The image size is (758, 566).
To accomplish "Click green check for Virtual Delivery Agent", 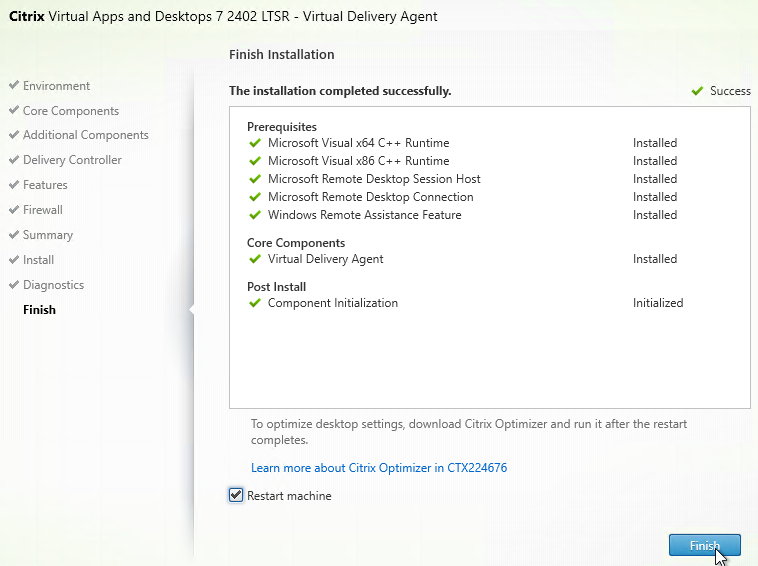I will click(x=255, y=260).
